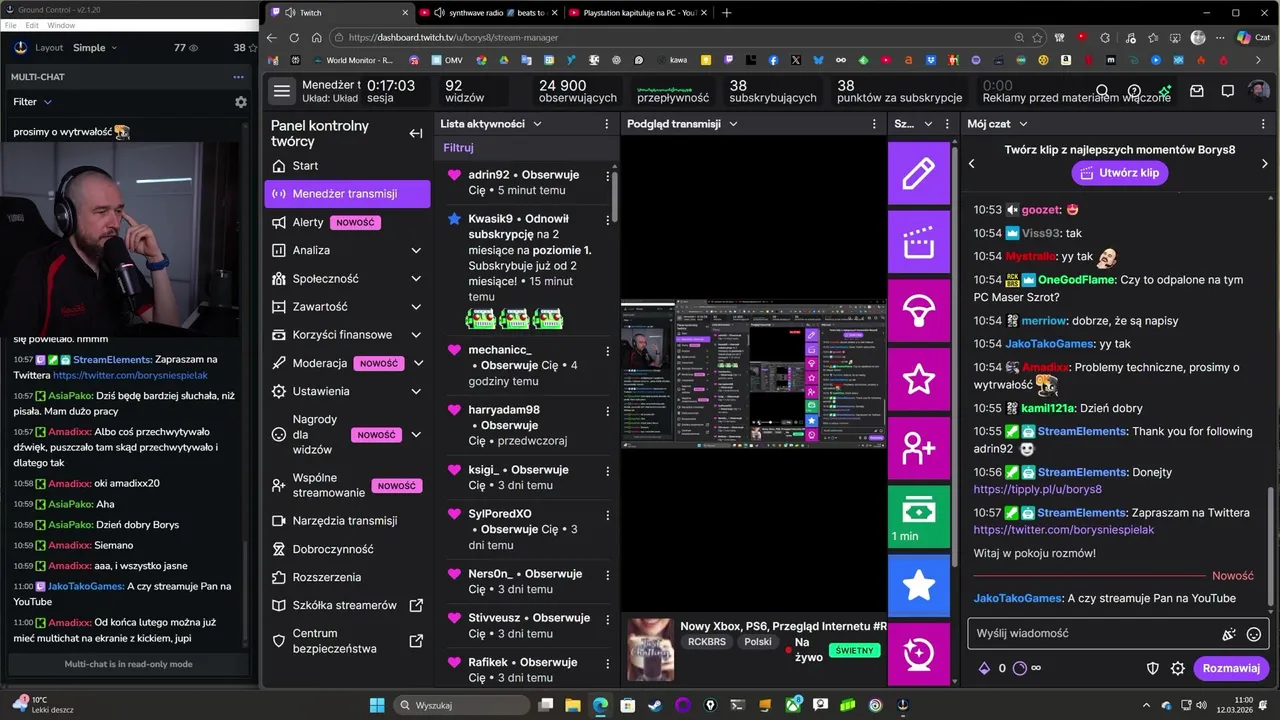Open Ground Control multi-chat settings gear
The image size is (1280, 720).
pos(240,102)
